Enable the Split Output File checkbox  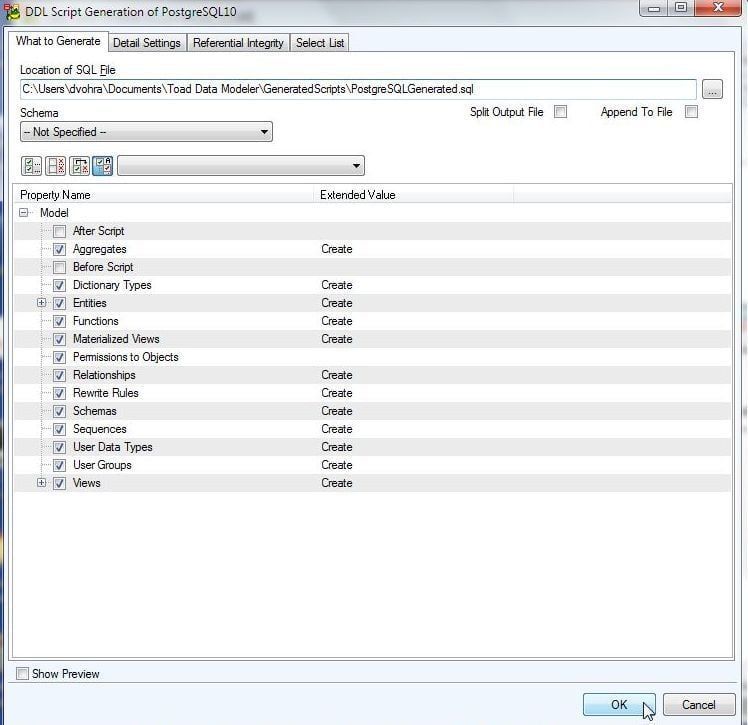pyautogui.click(x=561, y=112)
